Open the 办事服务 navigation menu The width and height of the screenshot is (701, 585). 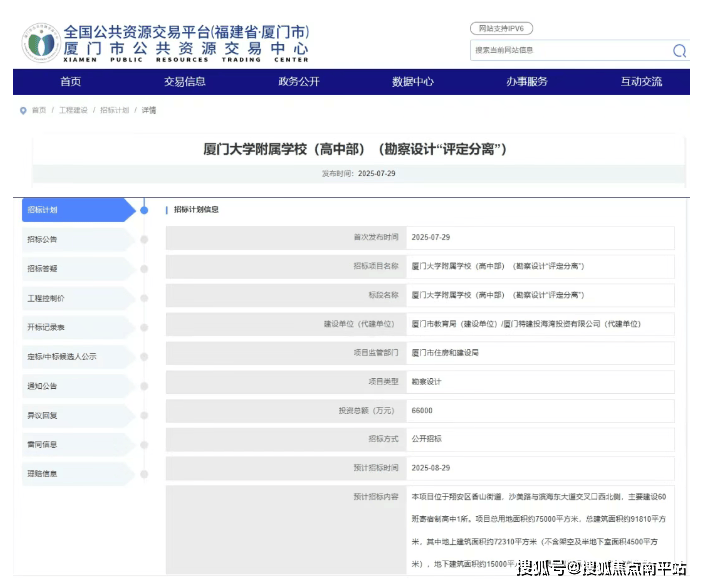click(527, 82)
